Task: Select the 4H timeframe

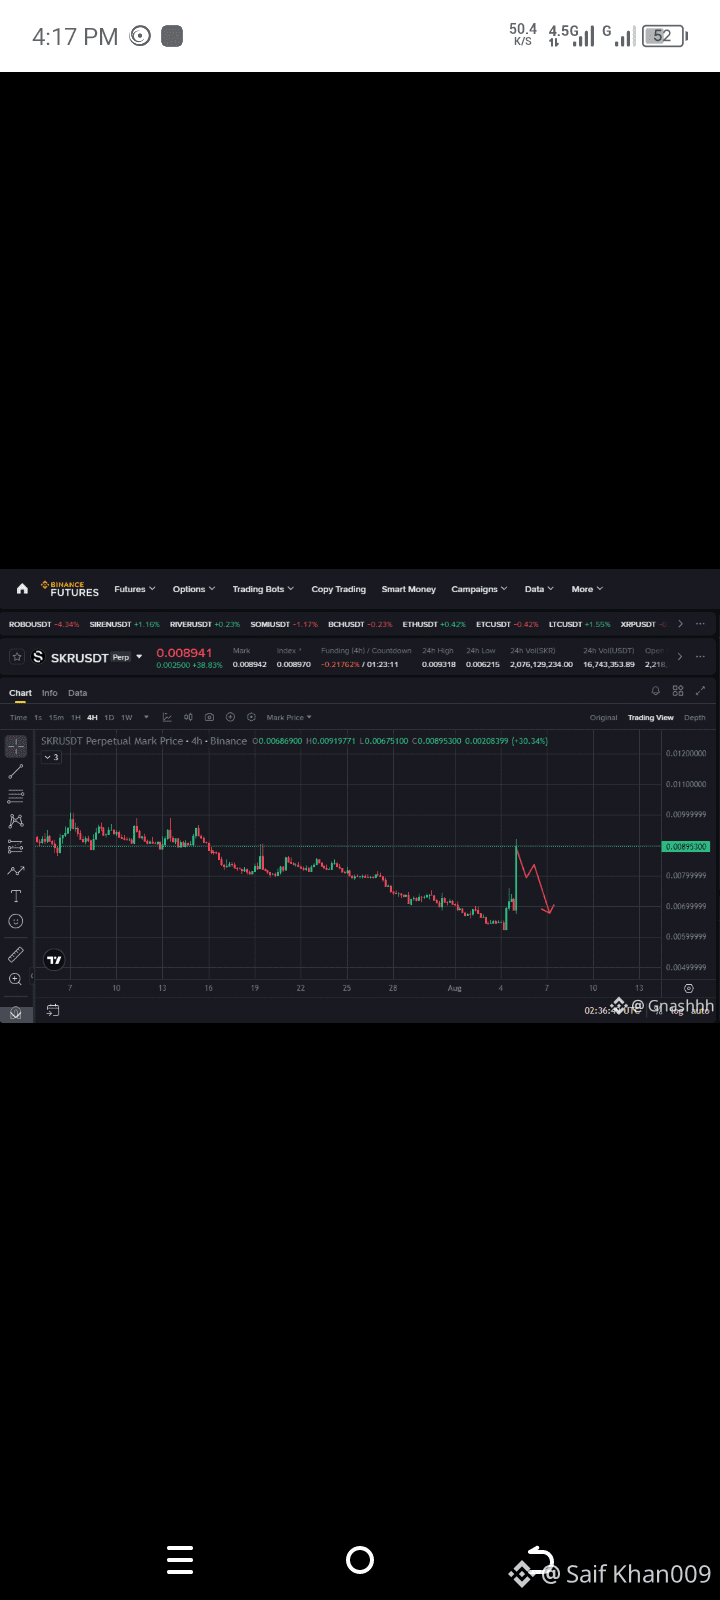Action: pos(92,717)
